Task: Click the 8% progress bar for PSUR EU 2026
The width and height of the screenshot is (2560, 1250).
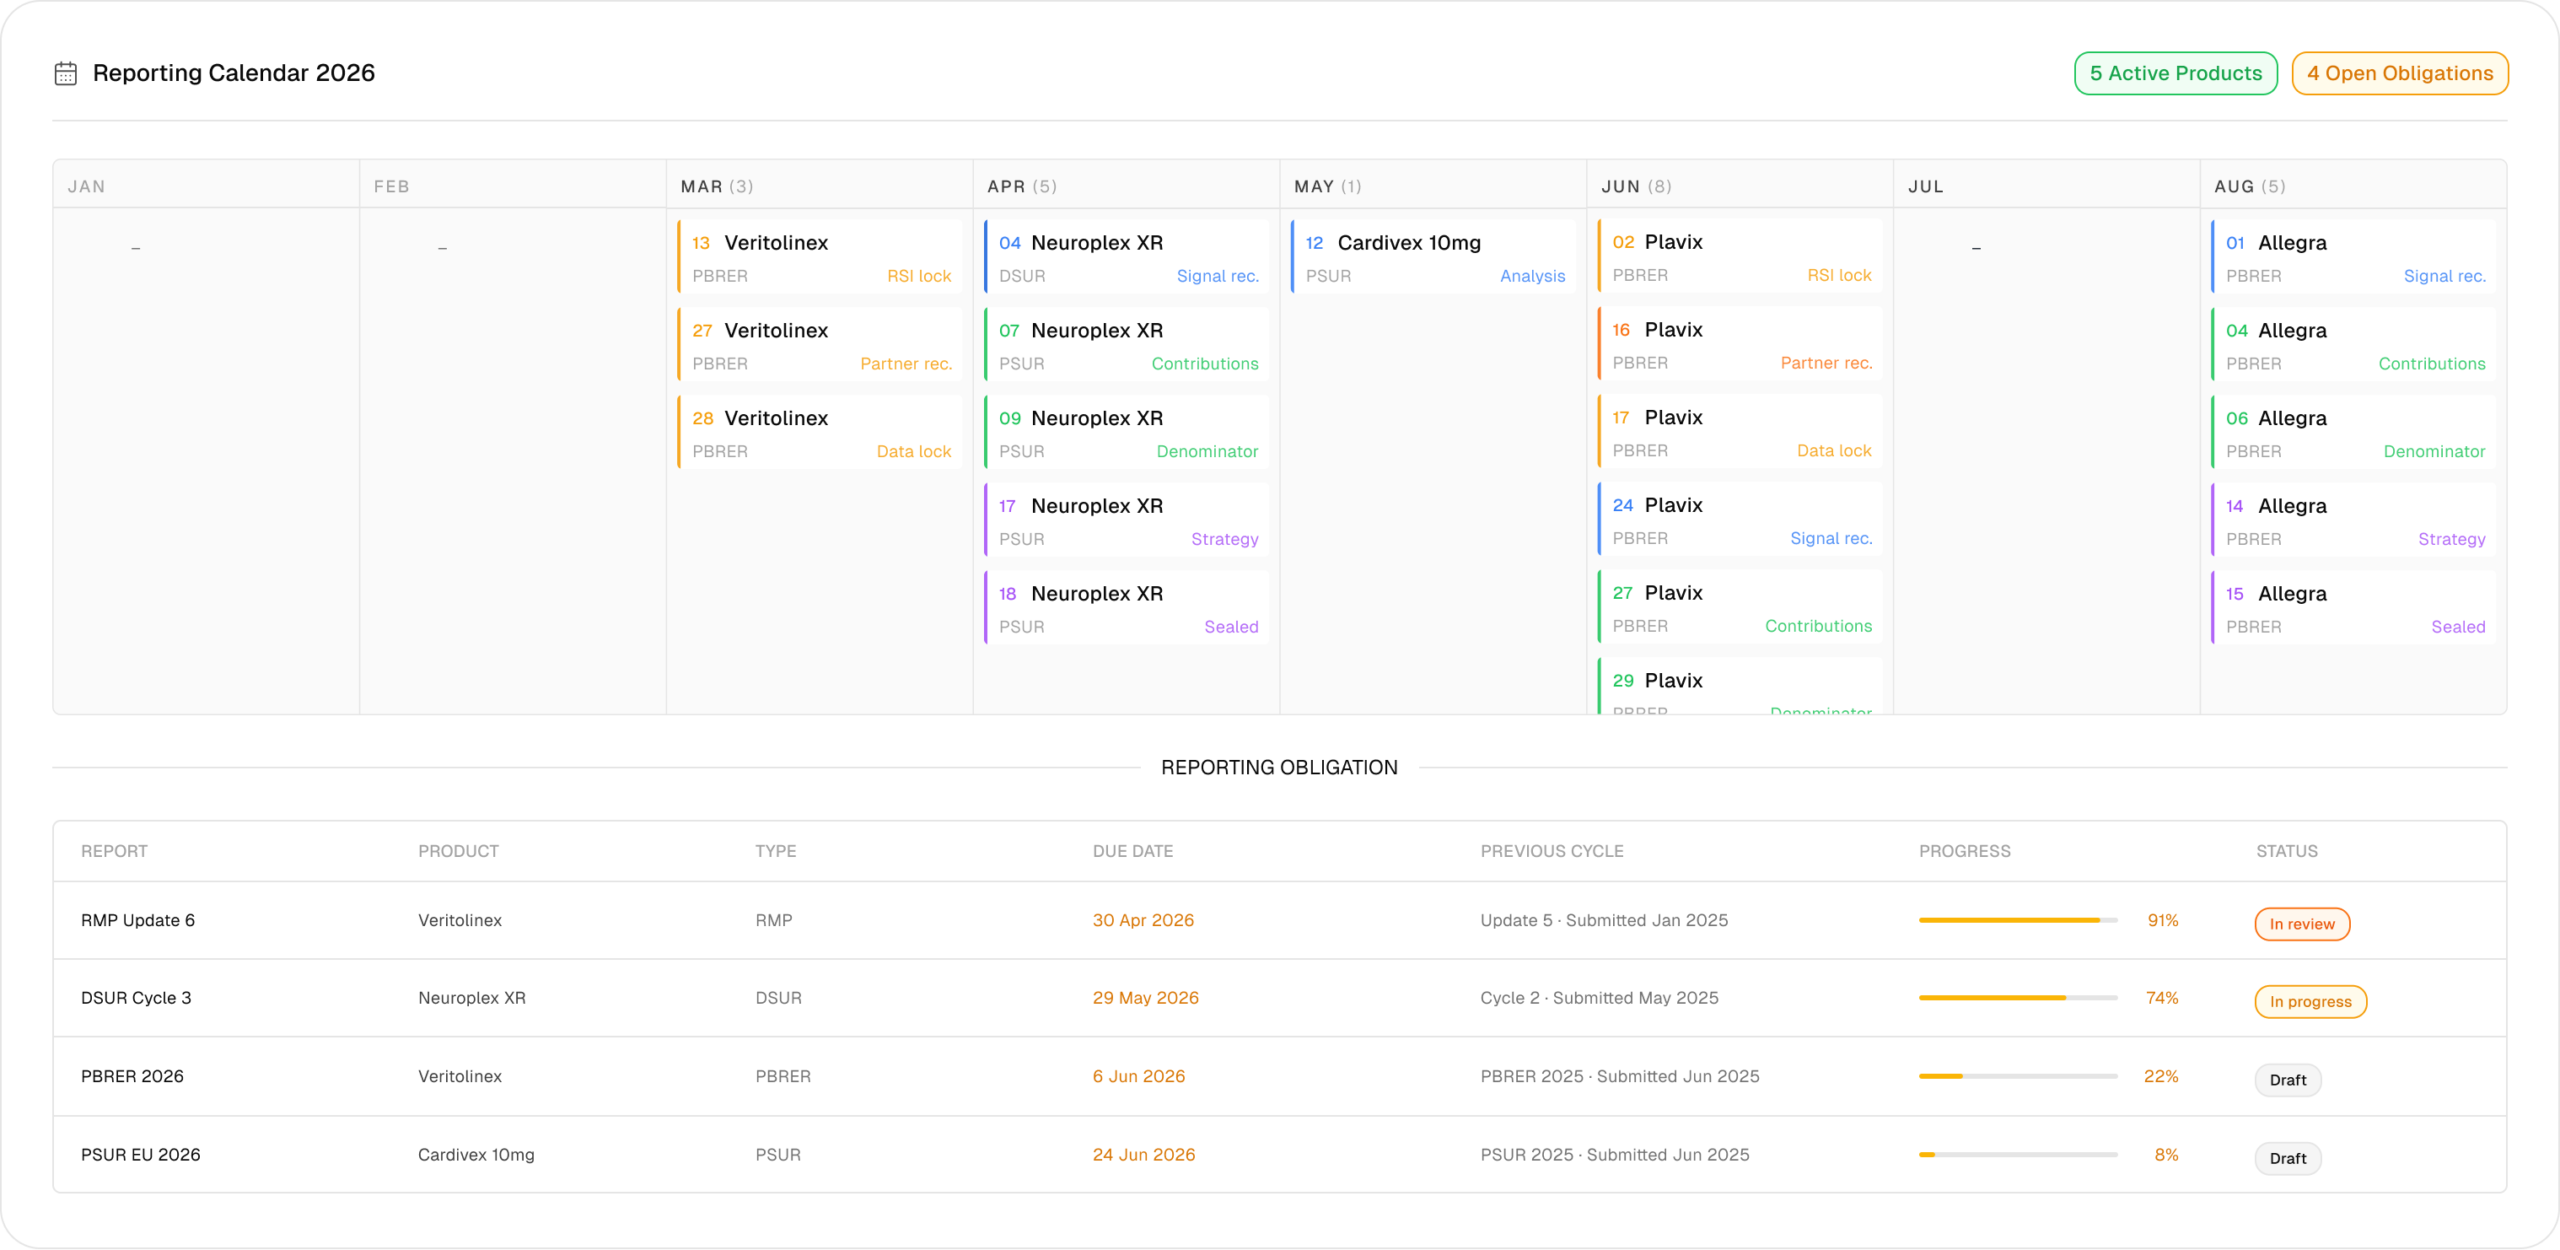Action: 2017,1154
